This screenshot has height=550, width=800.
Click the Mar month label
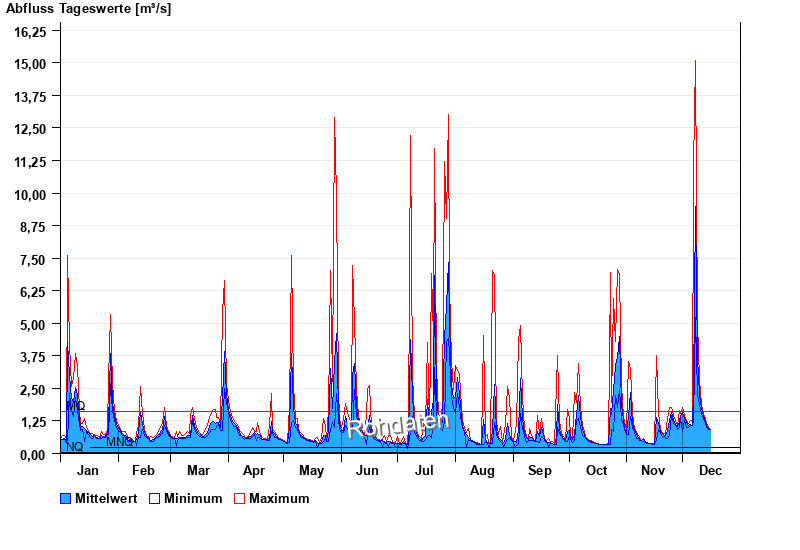(x=198, y=470)
